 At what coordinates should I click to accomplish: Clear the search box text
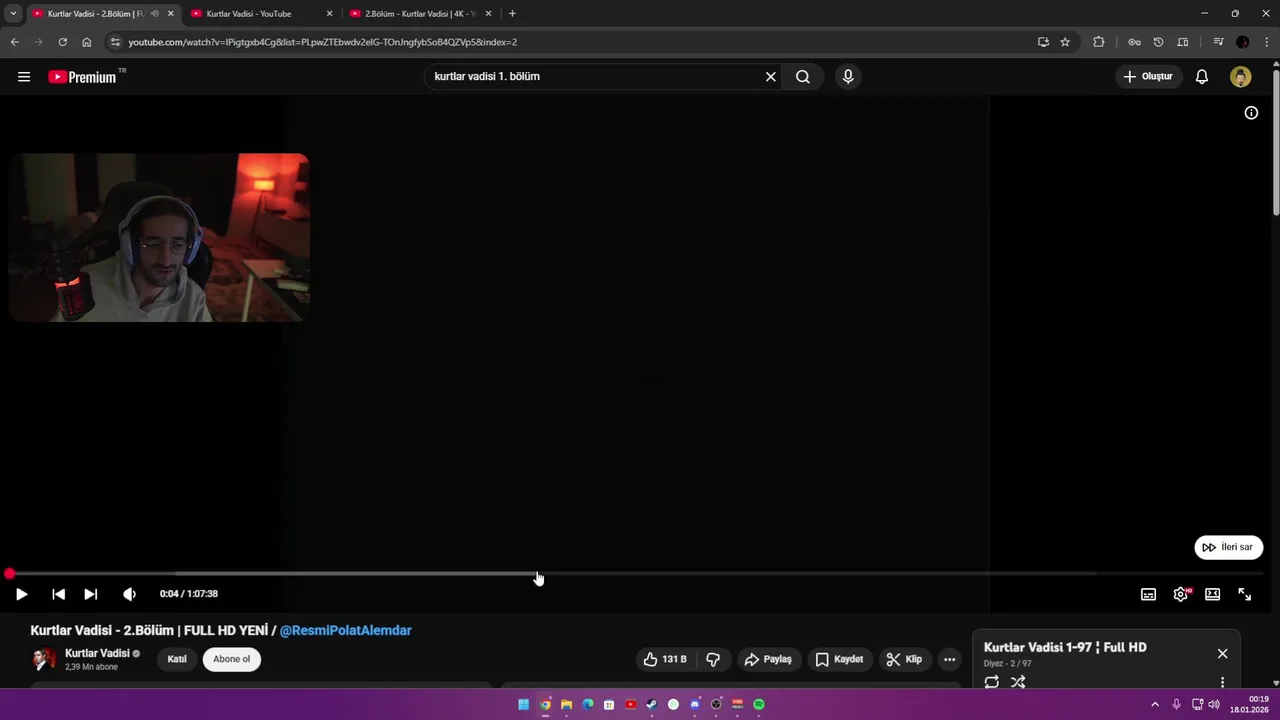pos(770,77)
